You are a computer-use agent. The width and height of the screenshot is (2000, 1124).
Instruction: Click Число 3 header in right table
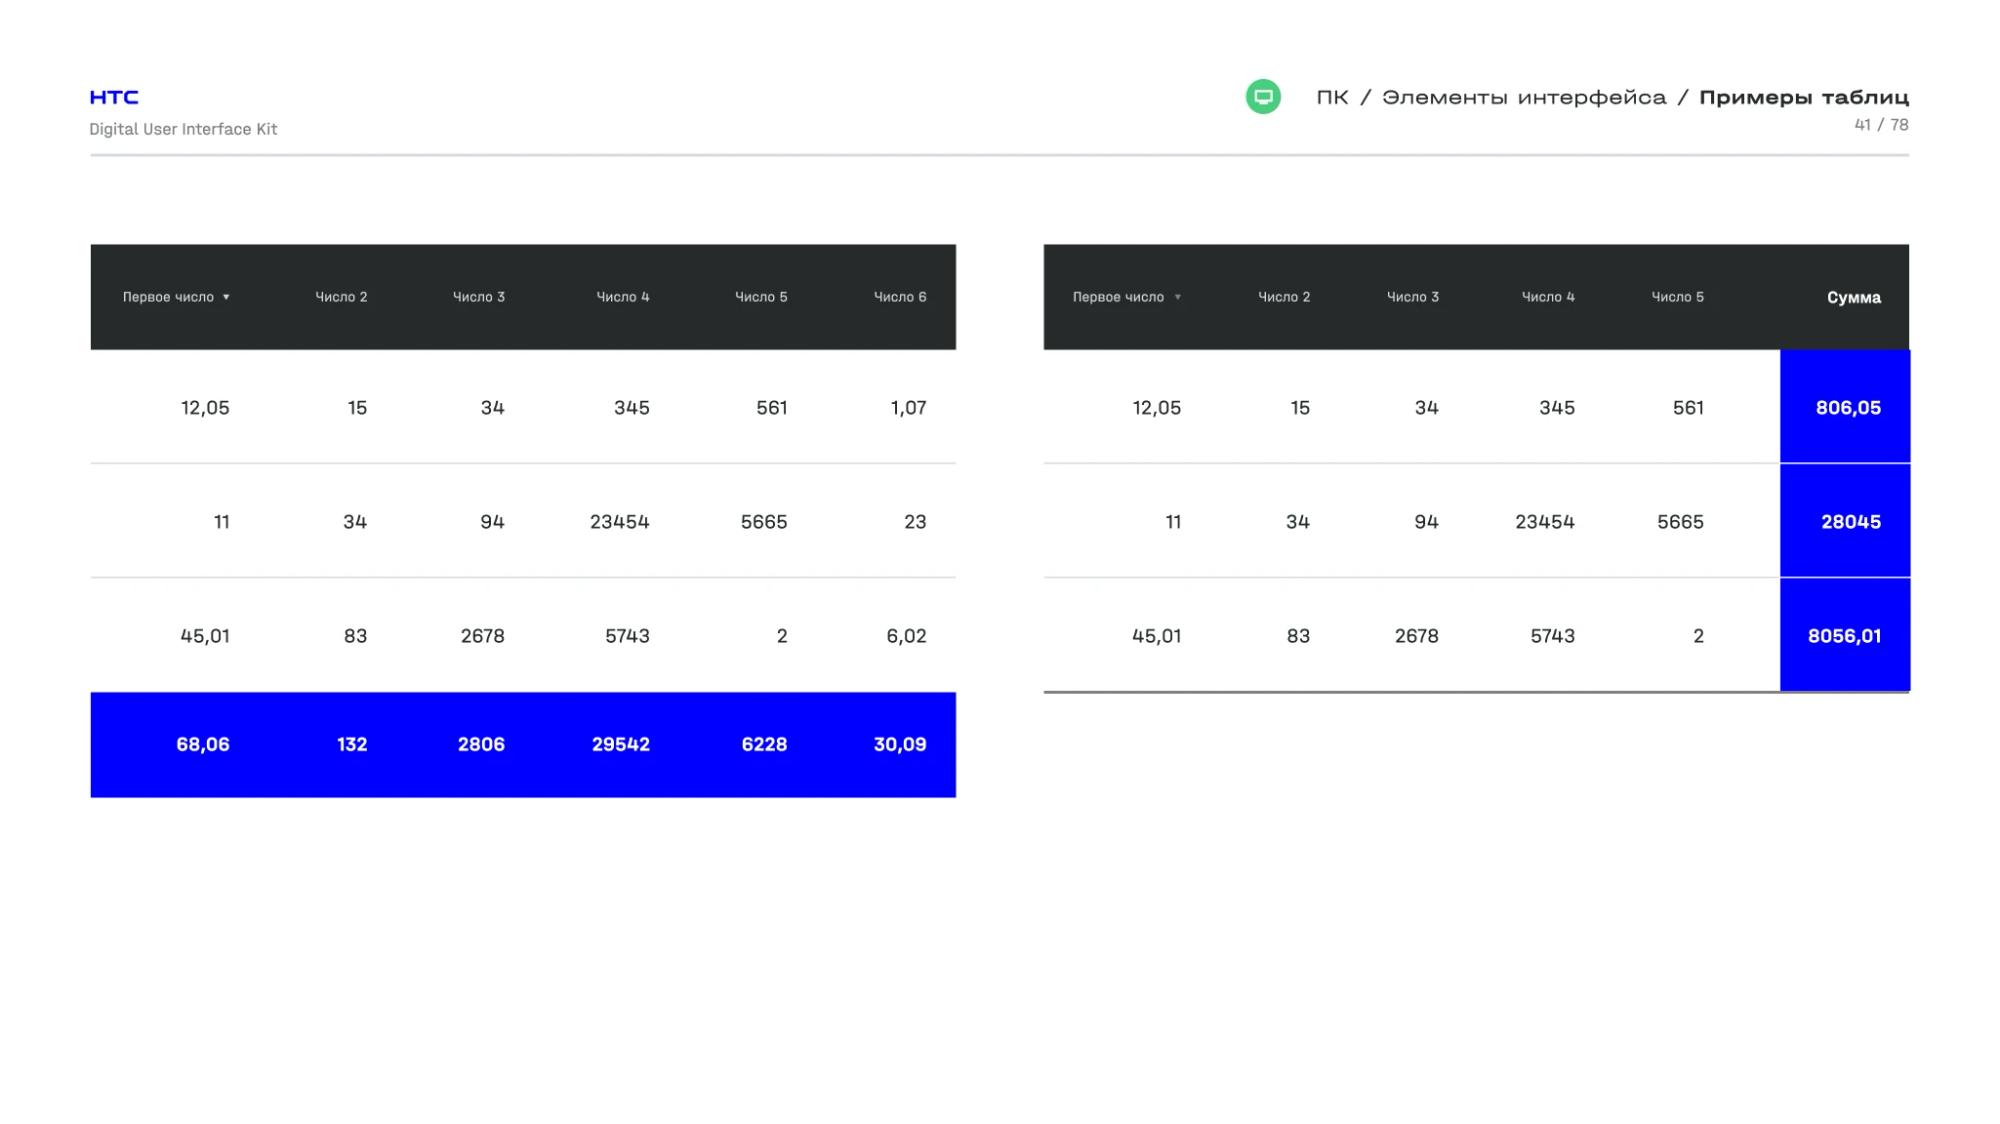click(1413, 297)
